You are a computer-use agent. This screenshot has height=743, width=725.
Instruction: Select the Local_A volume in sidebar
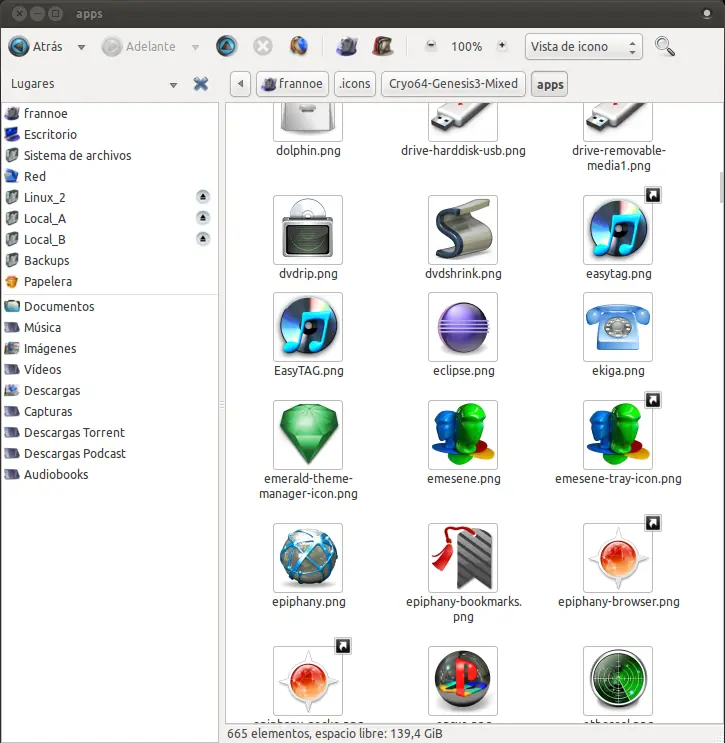110,218
